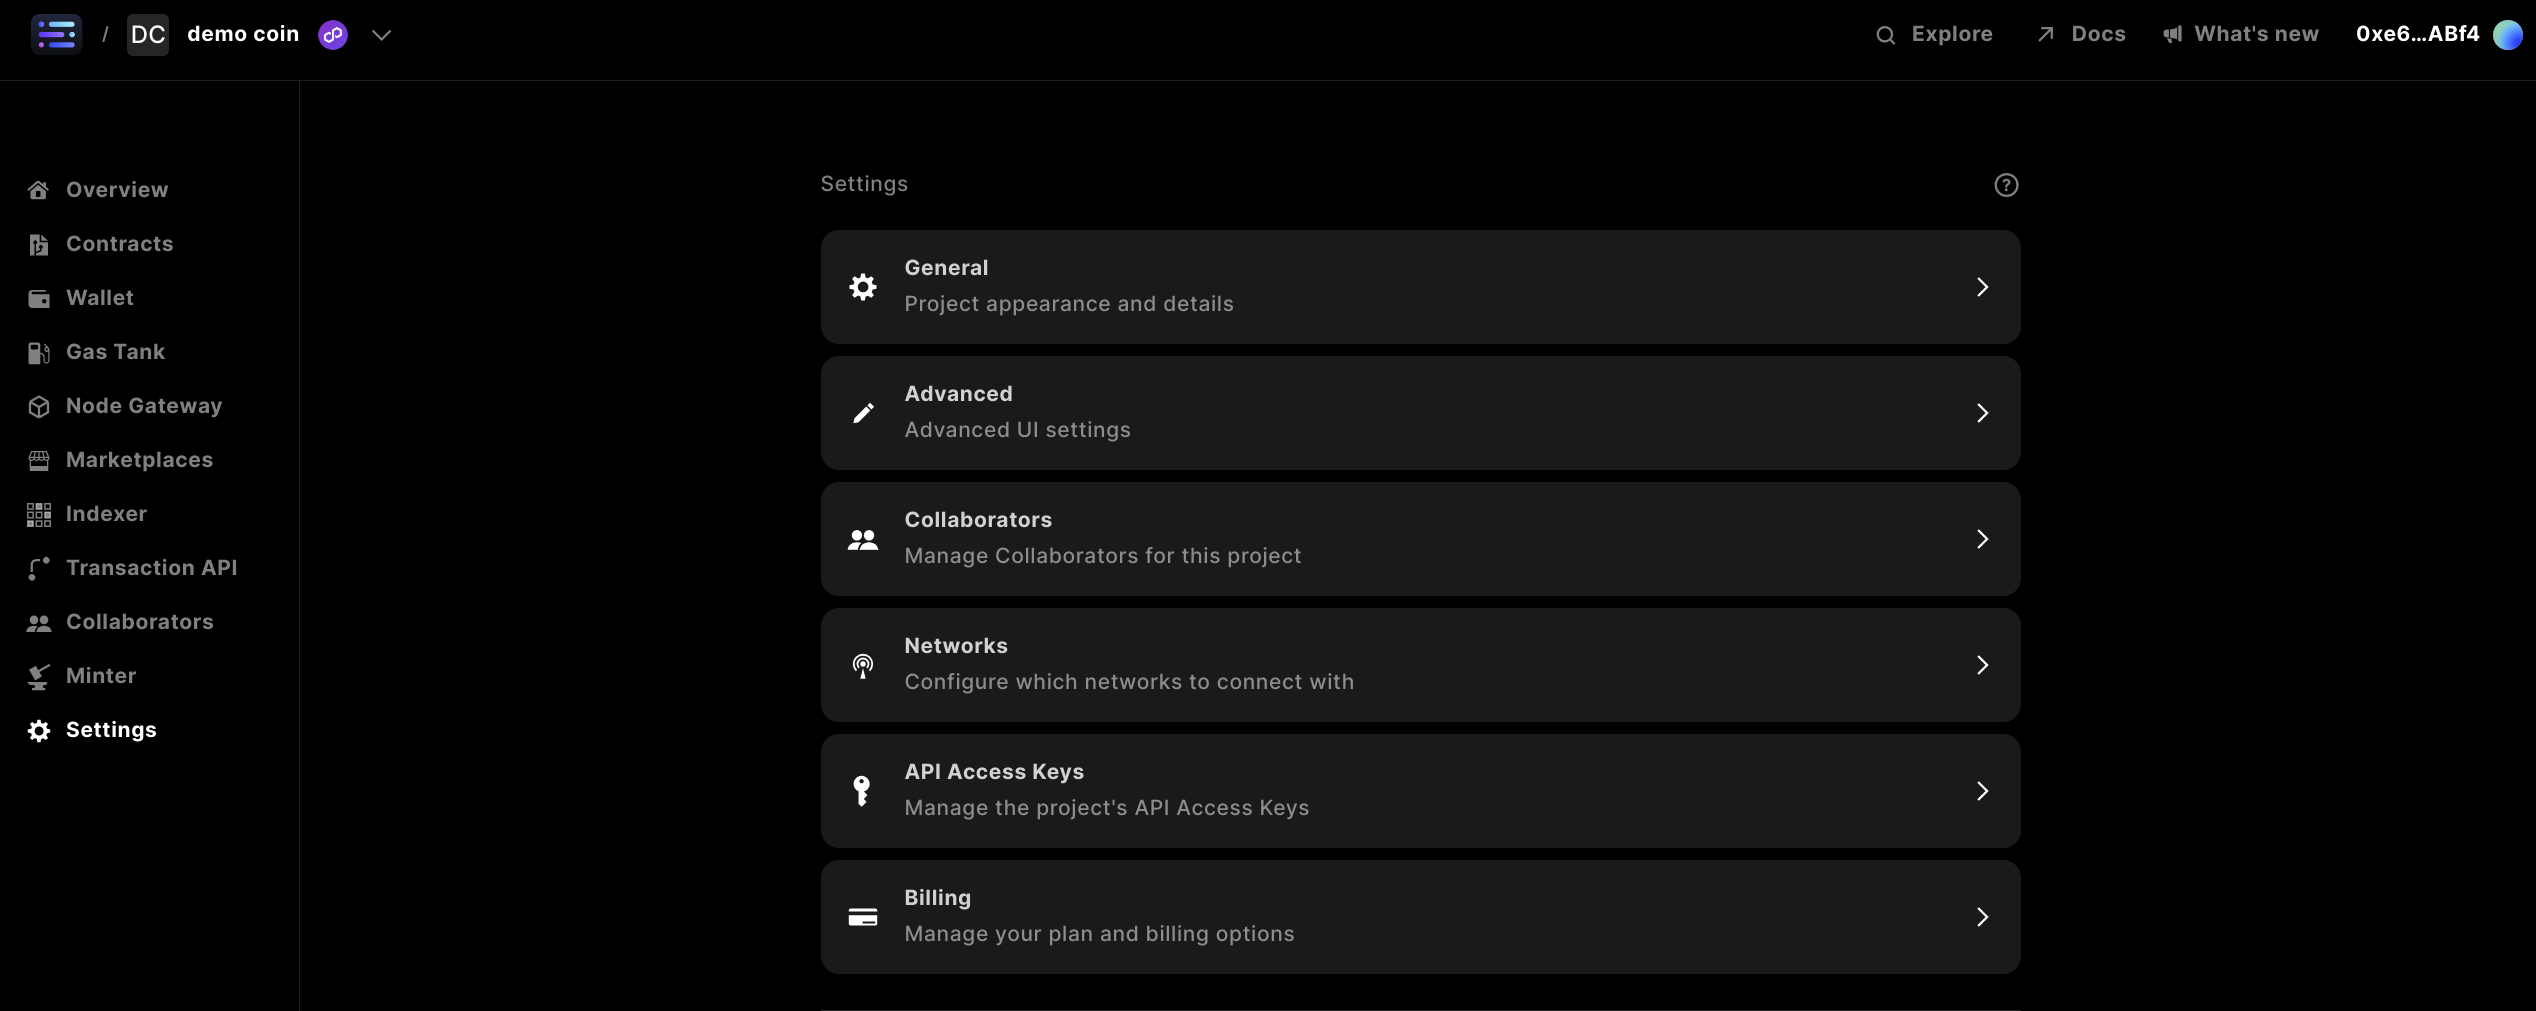
Task: Open the help question mark icon near Settings
Action: [2007, 185]
